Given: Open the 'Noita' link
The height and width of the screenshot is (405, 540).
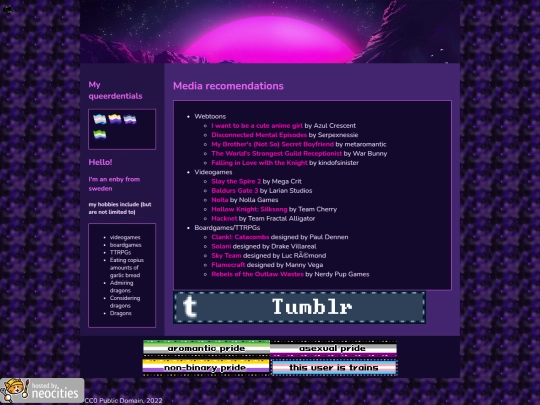Looking at the screenshot, I should (220, 200).
